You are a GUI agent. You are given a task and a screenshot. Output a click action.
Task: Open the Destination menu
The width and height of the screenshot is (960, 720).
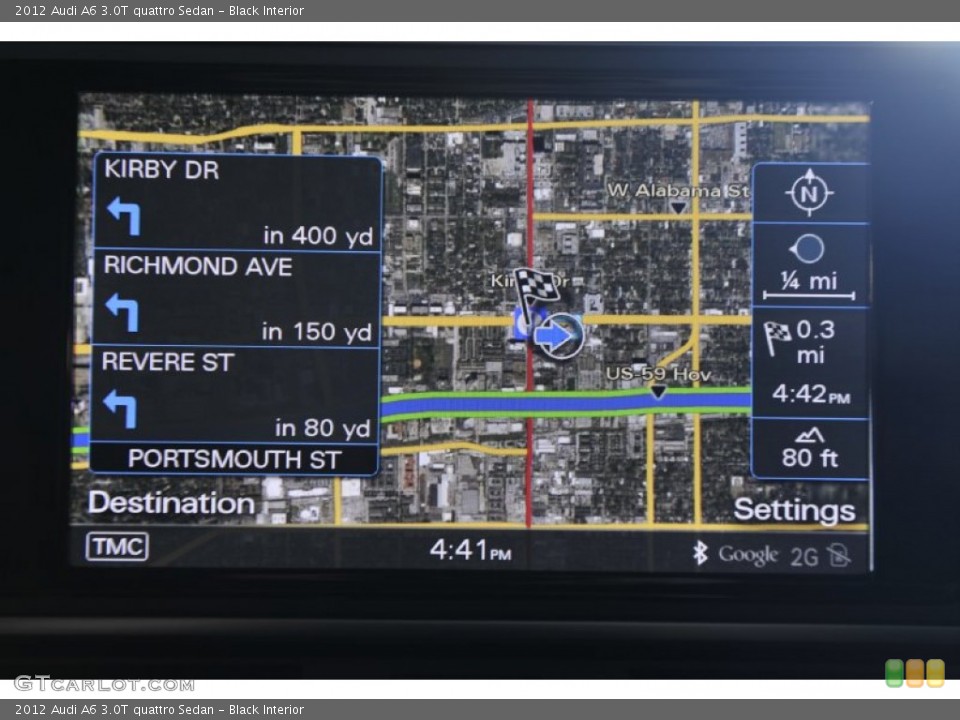pyautogui.click(x=171, y=503)
